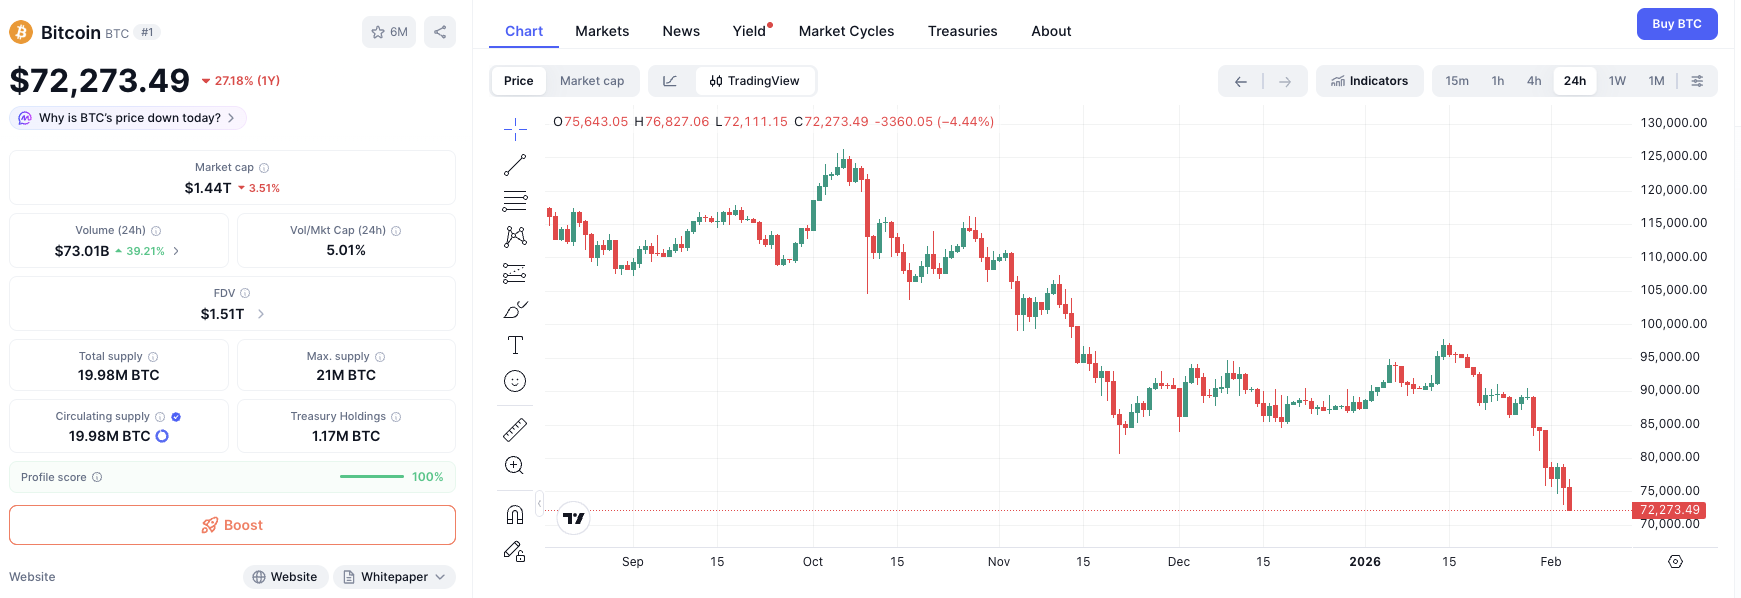Open the Markets tab
This screenshot has height=598, width=1741.
[x=602, y=31]
